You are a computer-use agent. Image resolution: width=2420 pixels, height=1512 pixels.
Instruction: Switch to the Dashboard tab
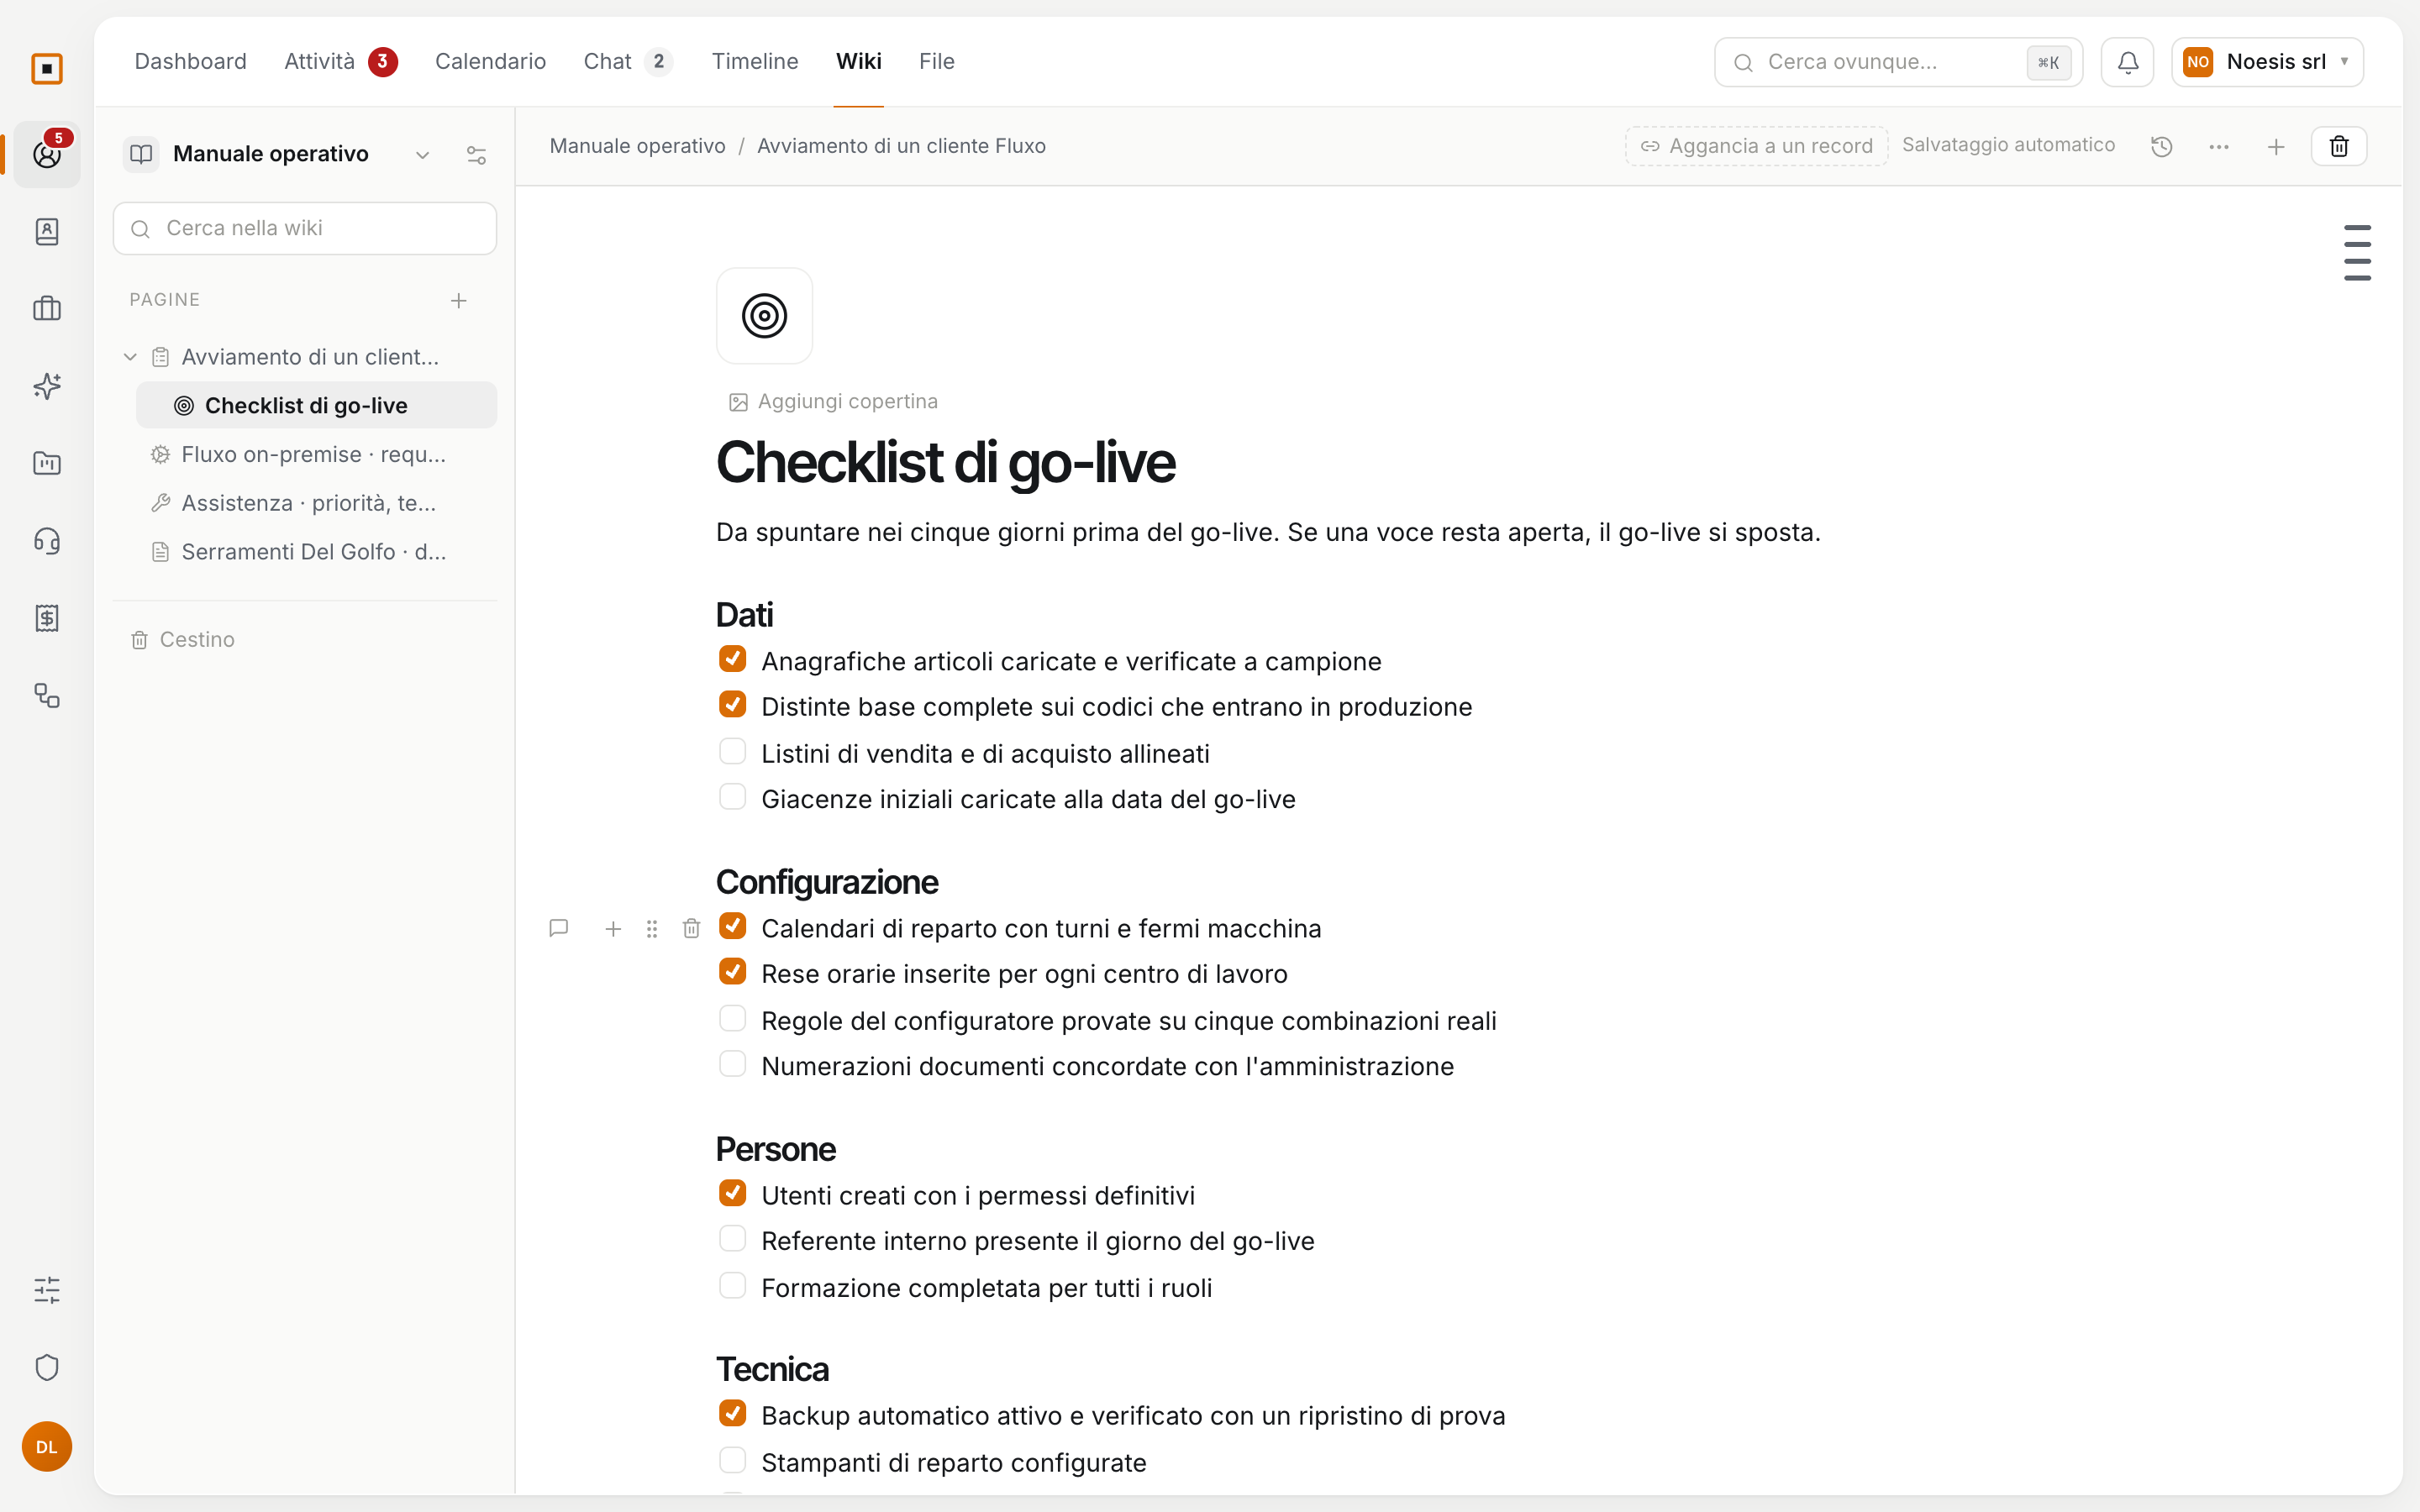(190, 62)
